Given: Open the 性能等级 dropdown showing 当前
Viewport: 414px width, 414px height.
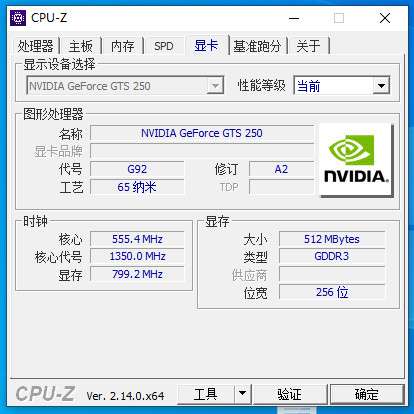Looking at the screenshot, I should (x=342, y=86).
